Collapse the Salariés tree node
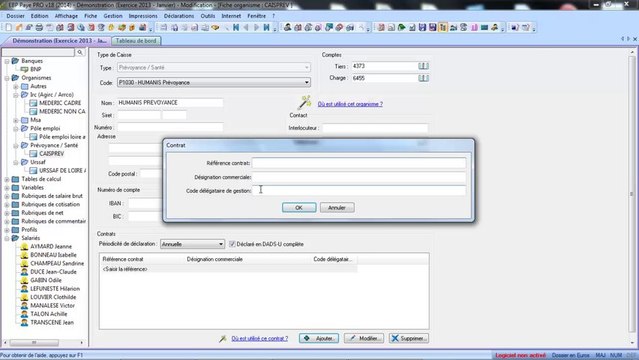 (7, 238)
